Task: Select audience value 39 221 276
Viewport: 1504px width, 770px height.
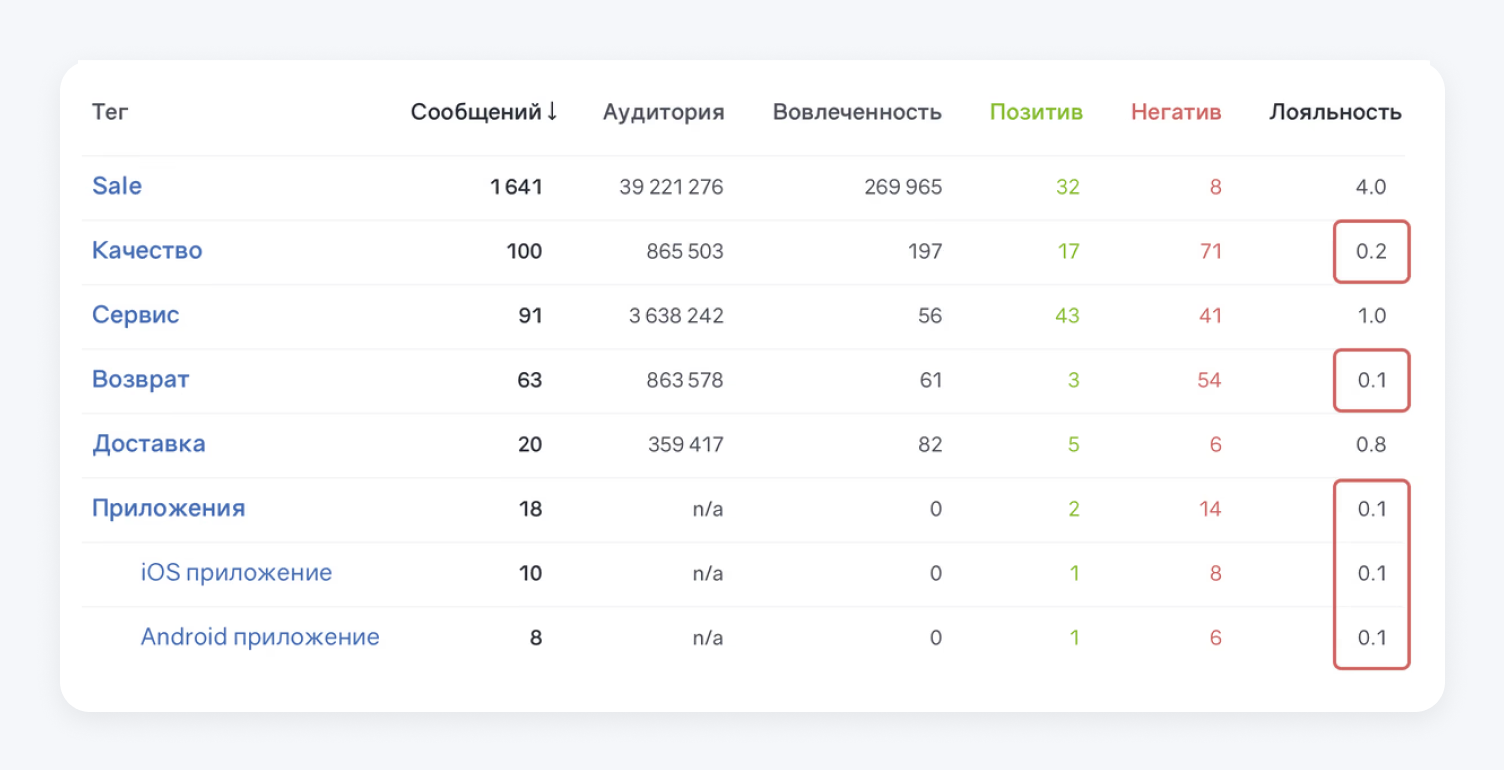Action: coord(671,187)
